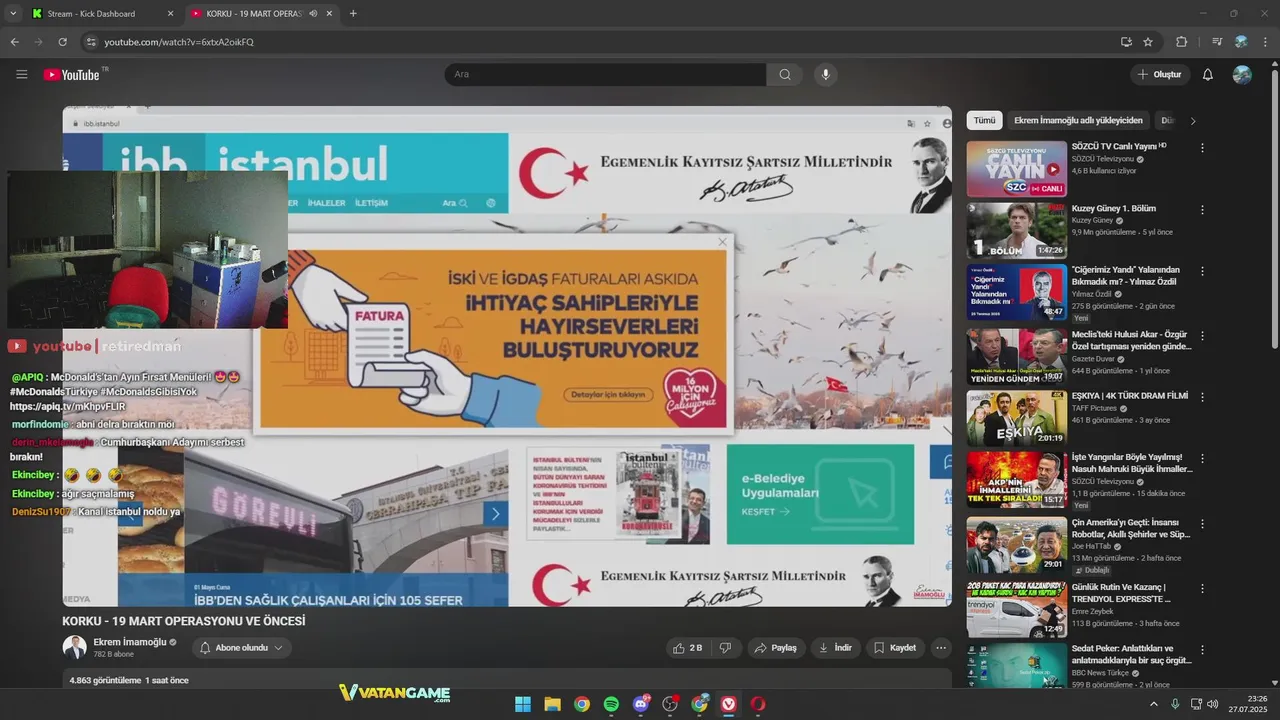Click the YouTube search input field

(605, 74)
